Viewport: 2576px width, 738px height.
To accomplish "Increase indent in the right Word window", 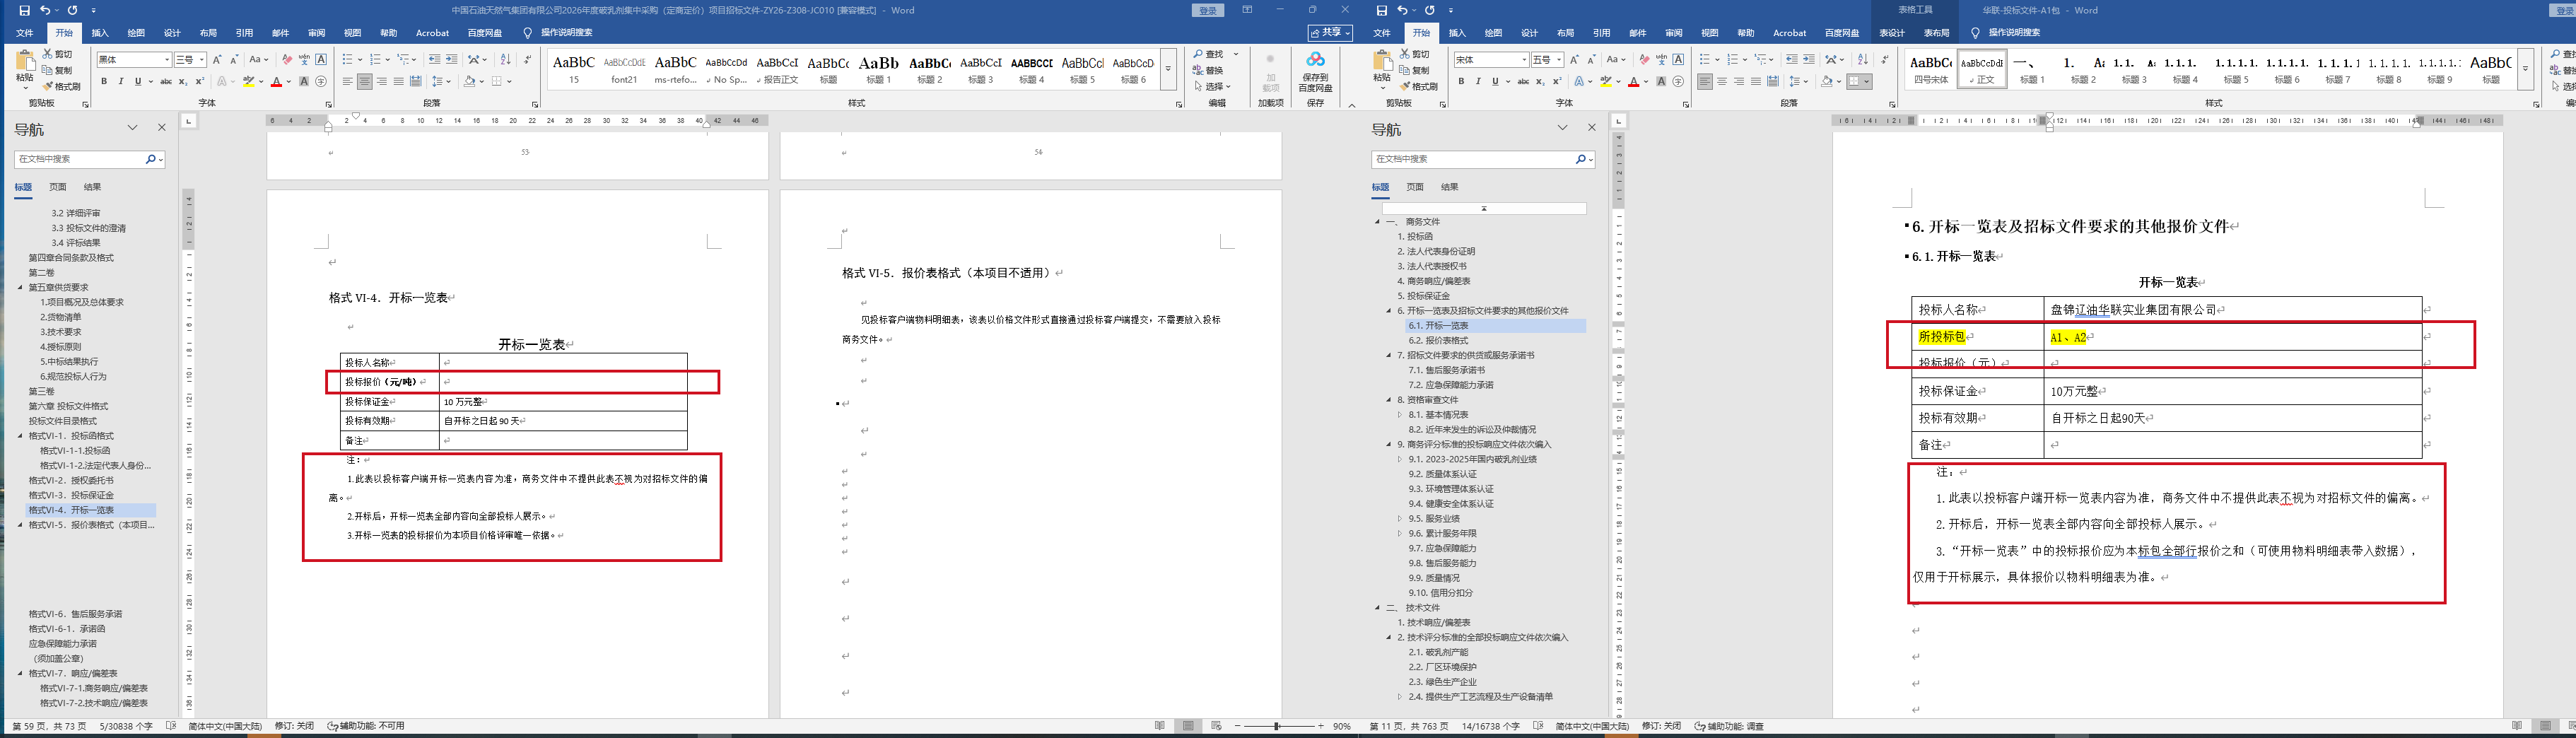I will click(x=1808, y=60).
